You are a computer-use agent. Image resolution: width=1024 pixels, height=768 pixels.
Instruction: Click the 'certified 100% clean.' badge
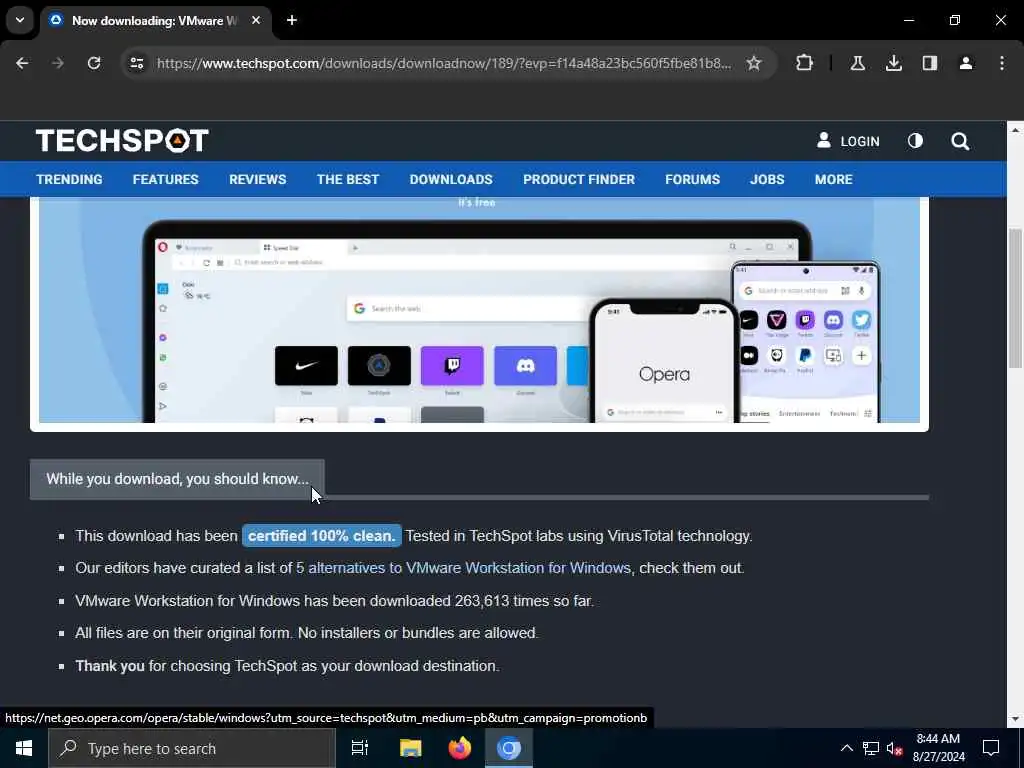click(321, 536)
